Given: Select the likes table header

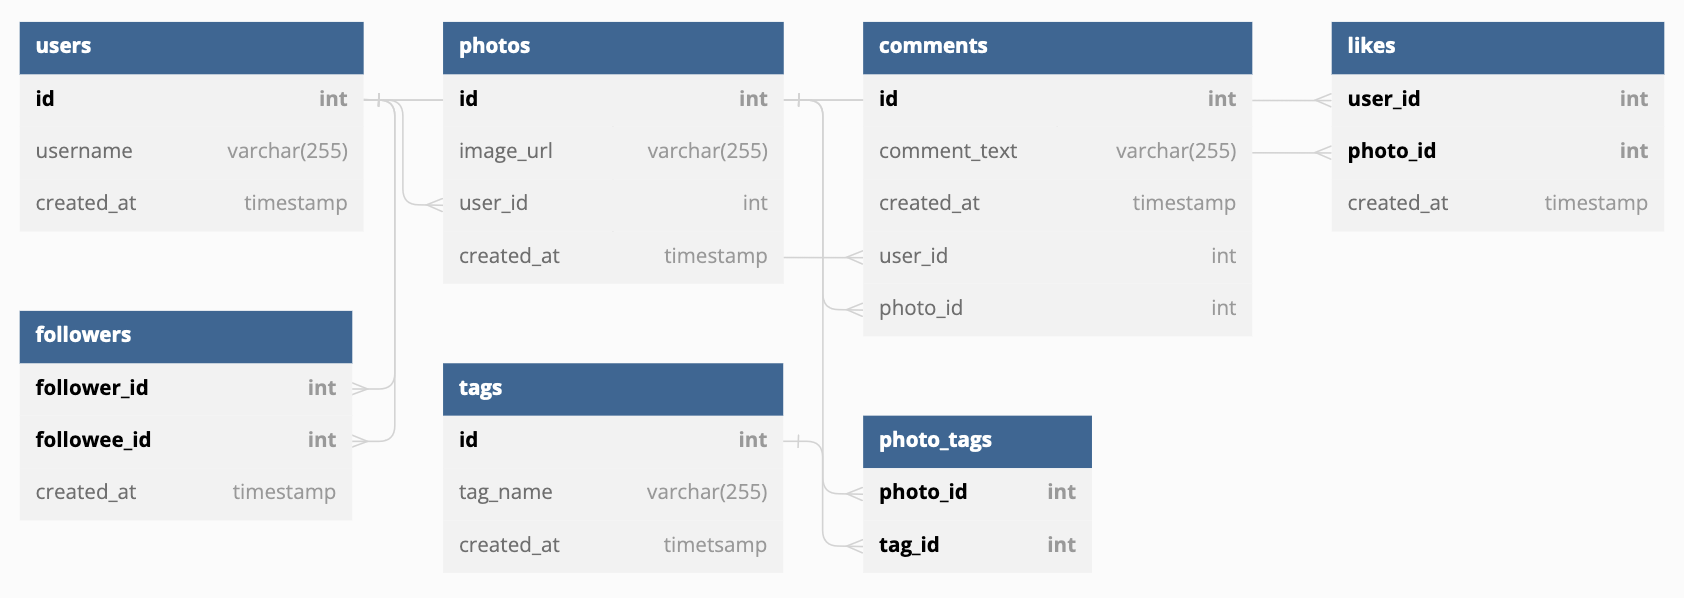Looking at the screenshot, I should pyautogui.click(x=1497, y=47).
